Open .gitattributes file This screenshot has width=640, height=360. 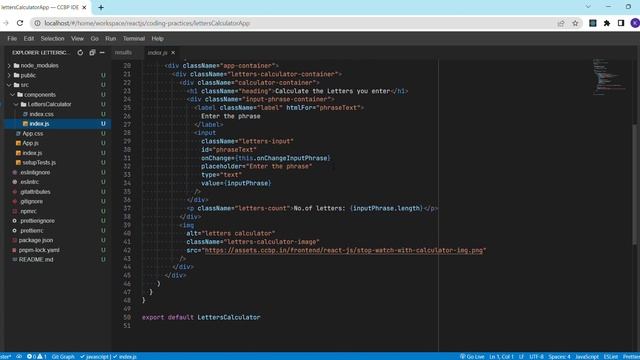pyautogui.click(x=36, y=192)
